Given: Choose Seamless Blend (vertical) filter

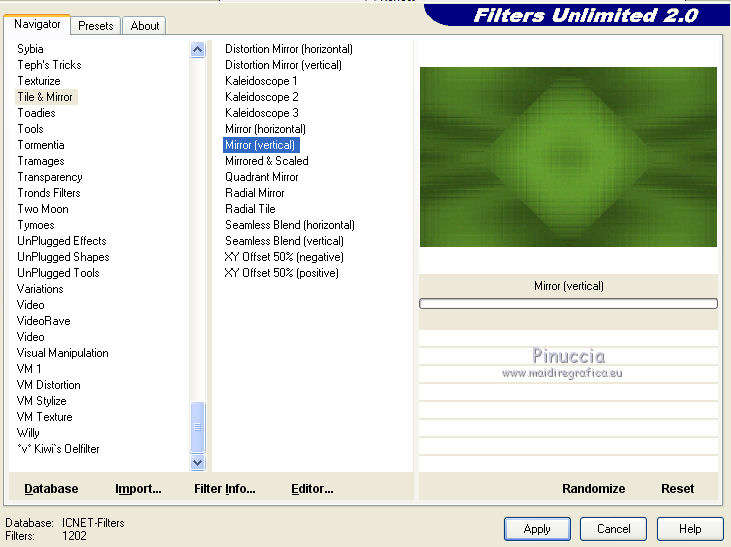Looking at the screenshot, I should tap(284, 241).
